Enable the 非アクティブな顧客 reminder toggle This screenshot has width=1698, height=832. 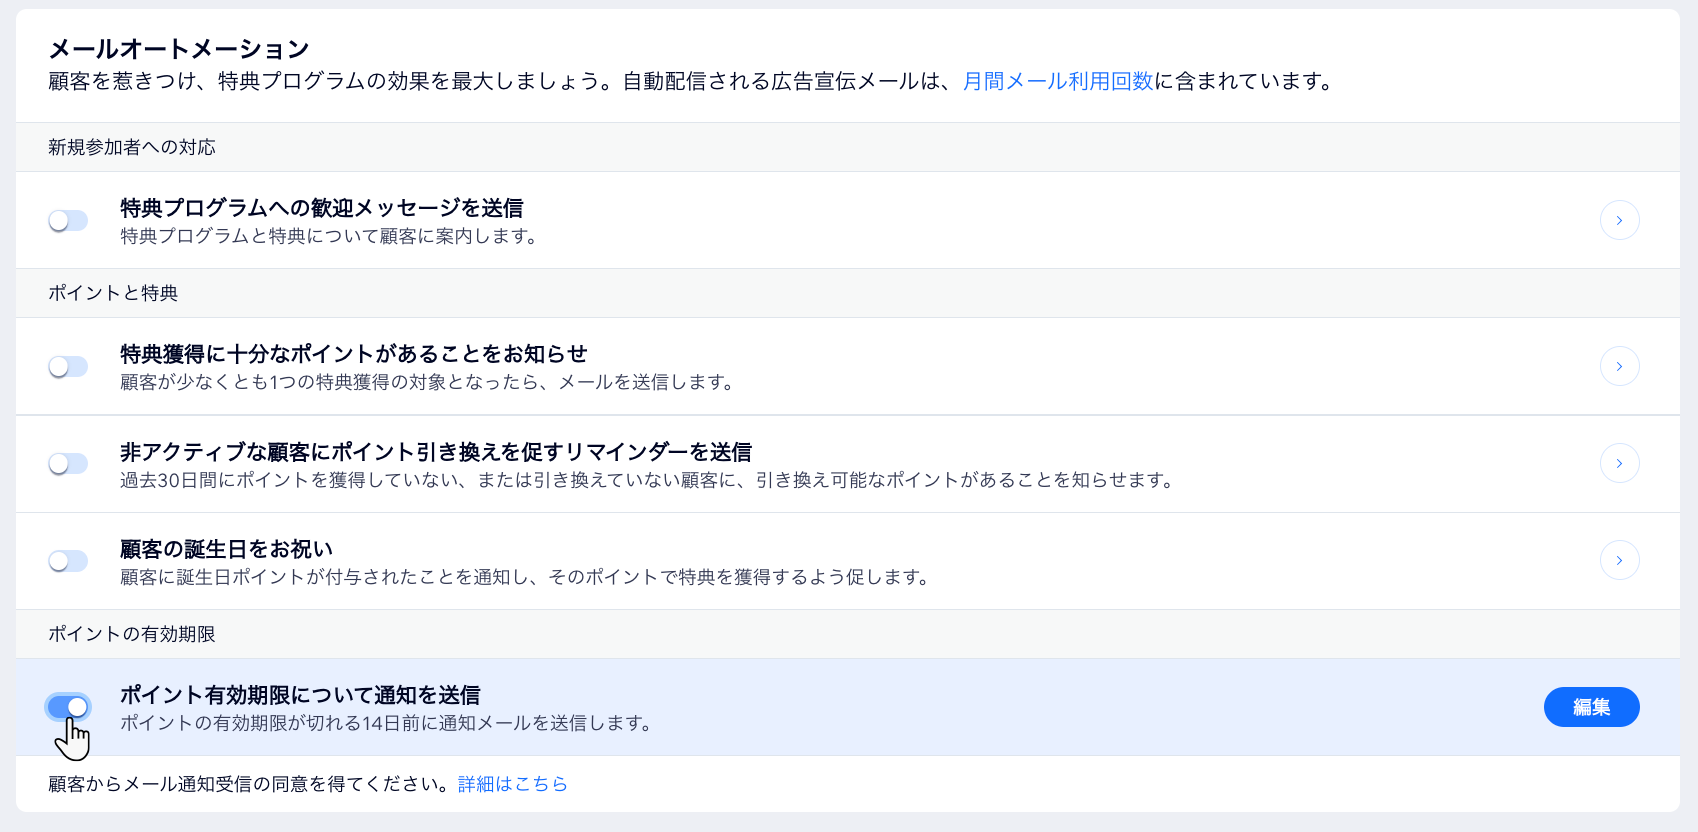68,463
